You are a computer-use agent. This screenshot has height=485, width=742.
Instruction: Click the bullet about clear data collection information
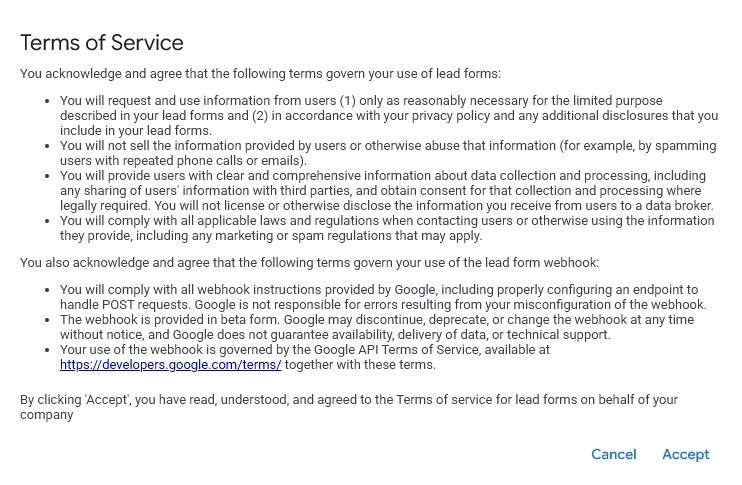click(388, 190)
